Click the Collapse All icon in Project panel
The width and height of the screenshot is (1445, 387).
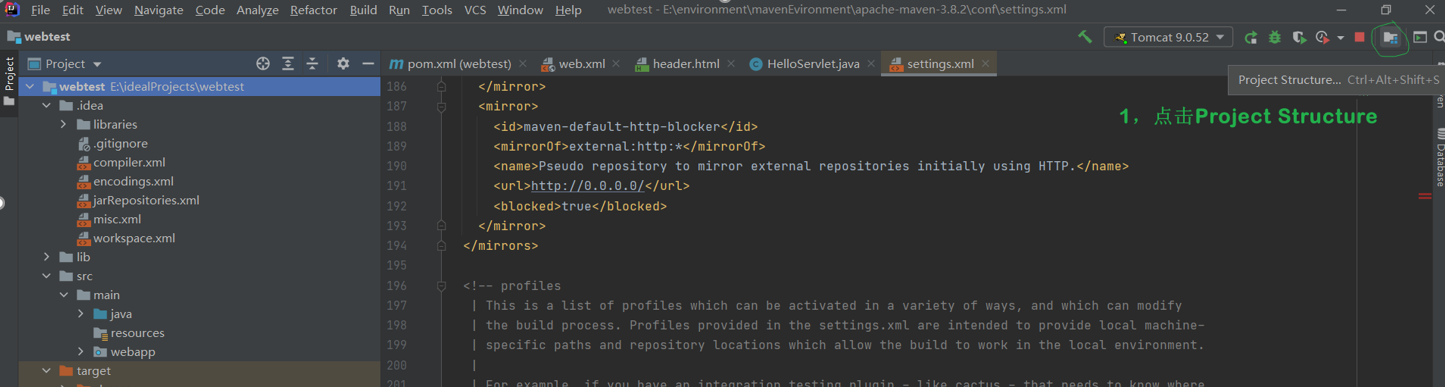pyautogui.click(x=312, y=63)
